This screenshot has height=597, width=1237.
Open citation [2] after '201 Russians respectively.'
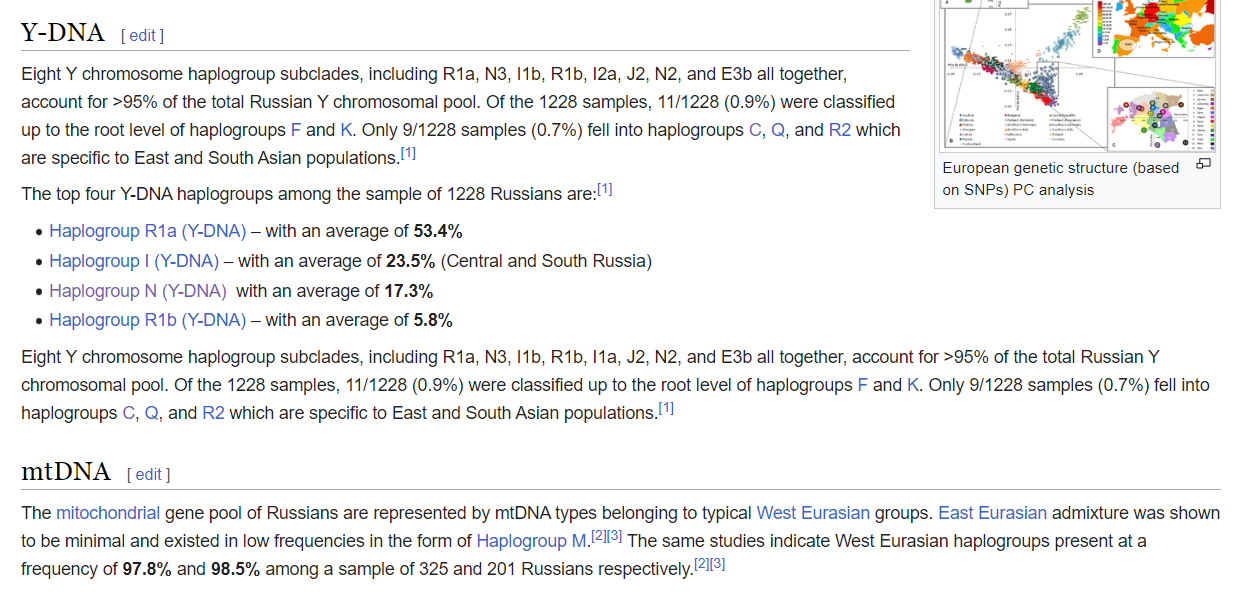coord(701,565)
